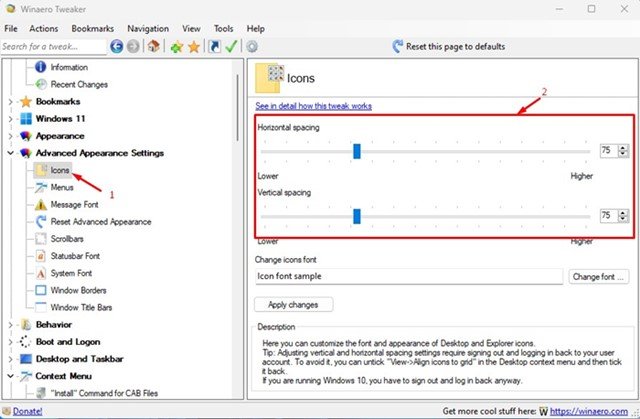Click the Window Title Bars icon
Viewport: 640px width, 419px height.
[x=41, y=307]
